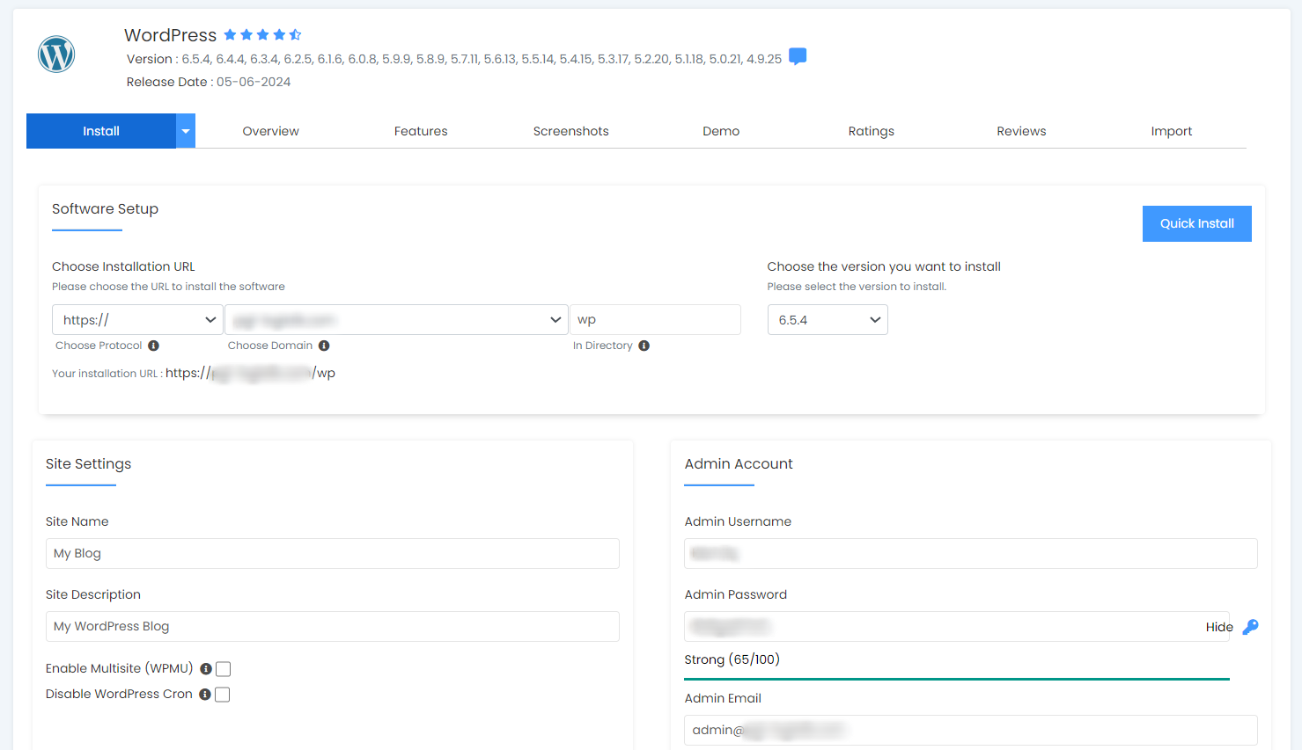Click the password strength bar

(957, 679)
